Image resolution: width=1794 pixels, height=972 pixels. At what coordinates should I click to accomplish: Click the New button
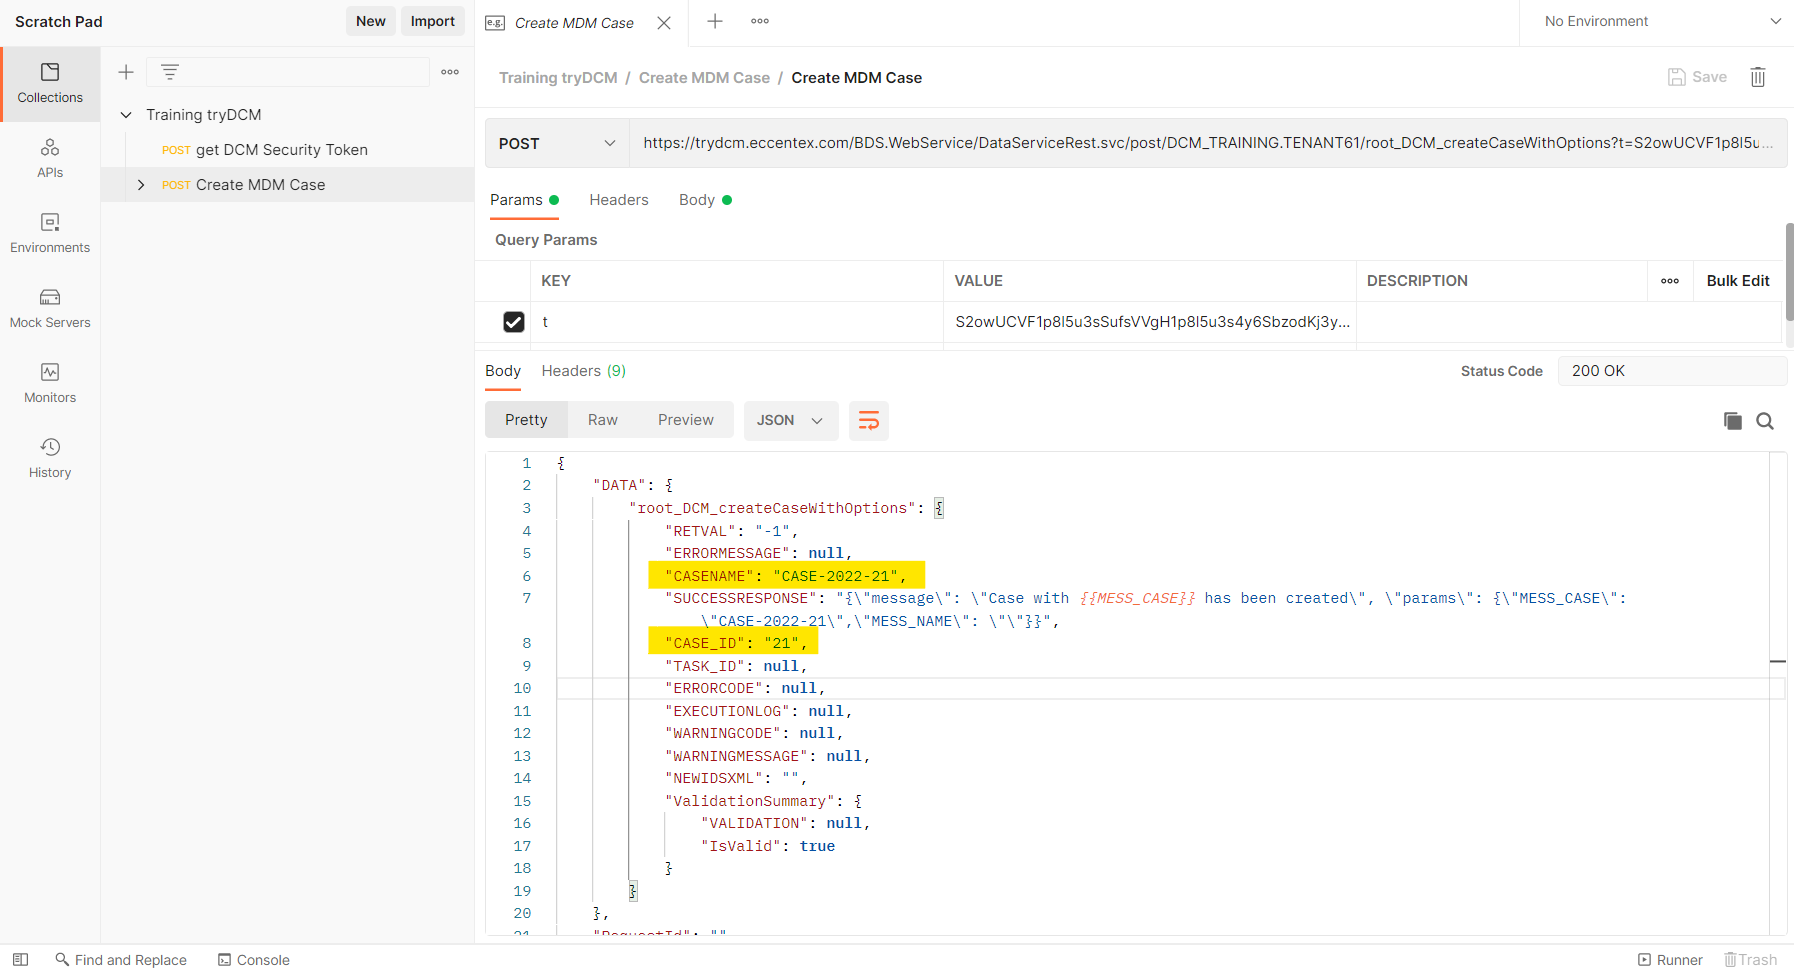tap(370, 21)
